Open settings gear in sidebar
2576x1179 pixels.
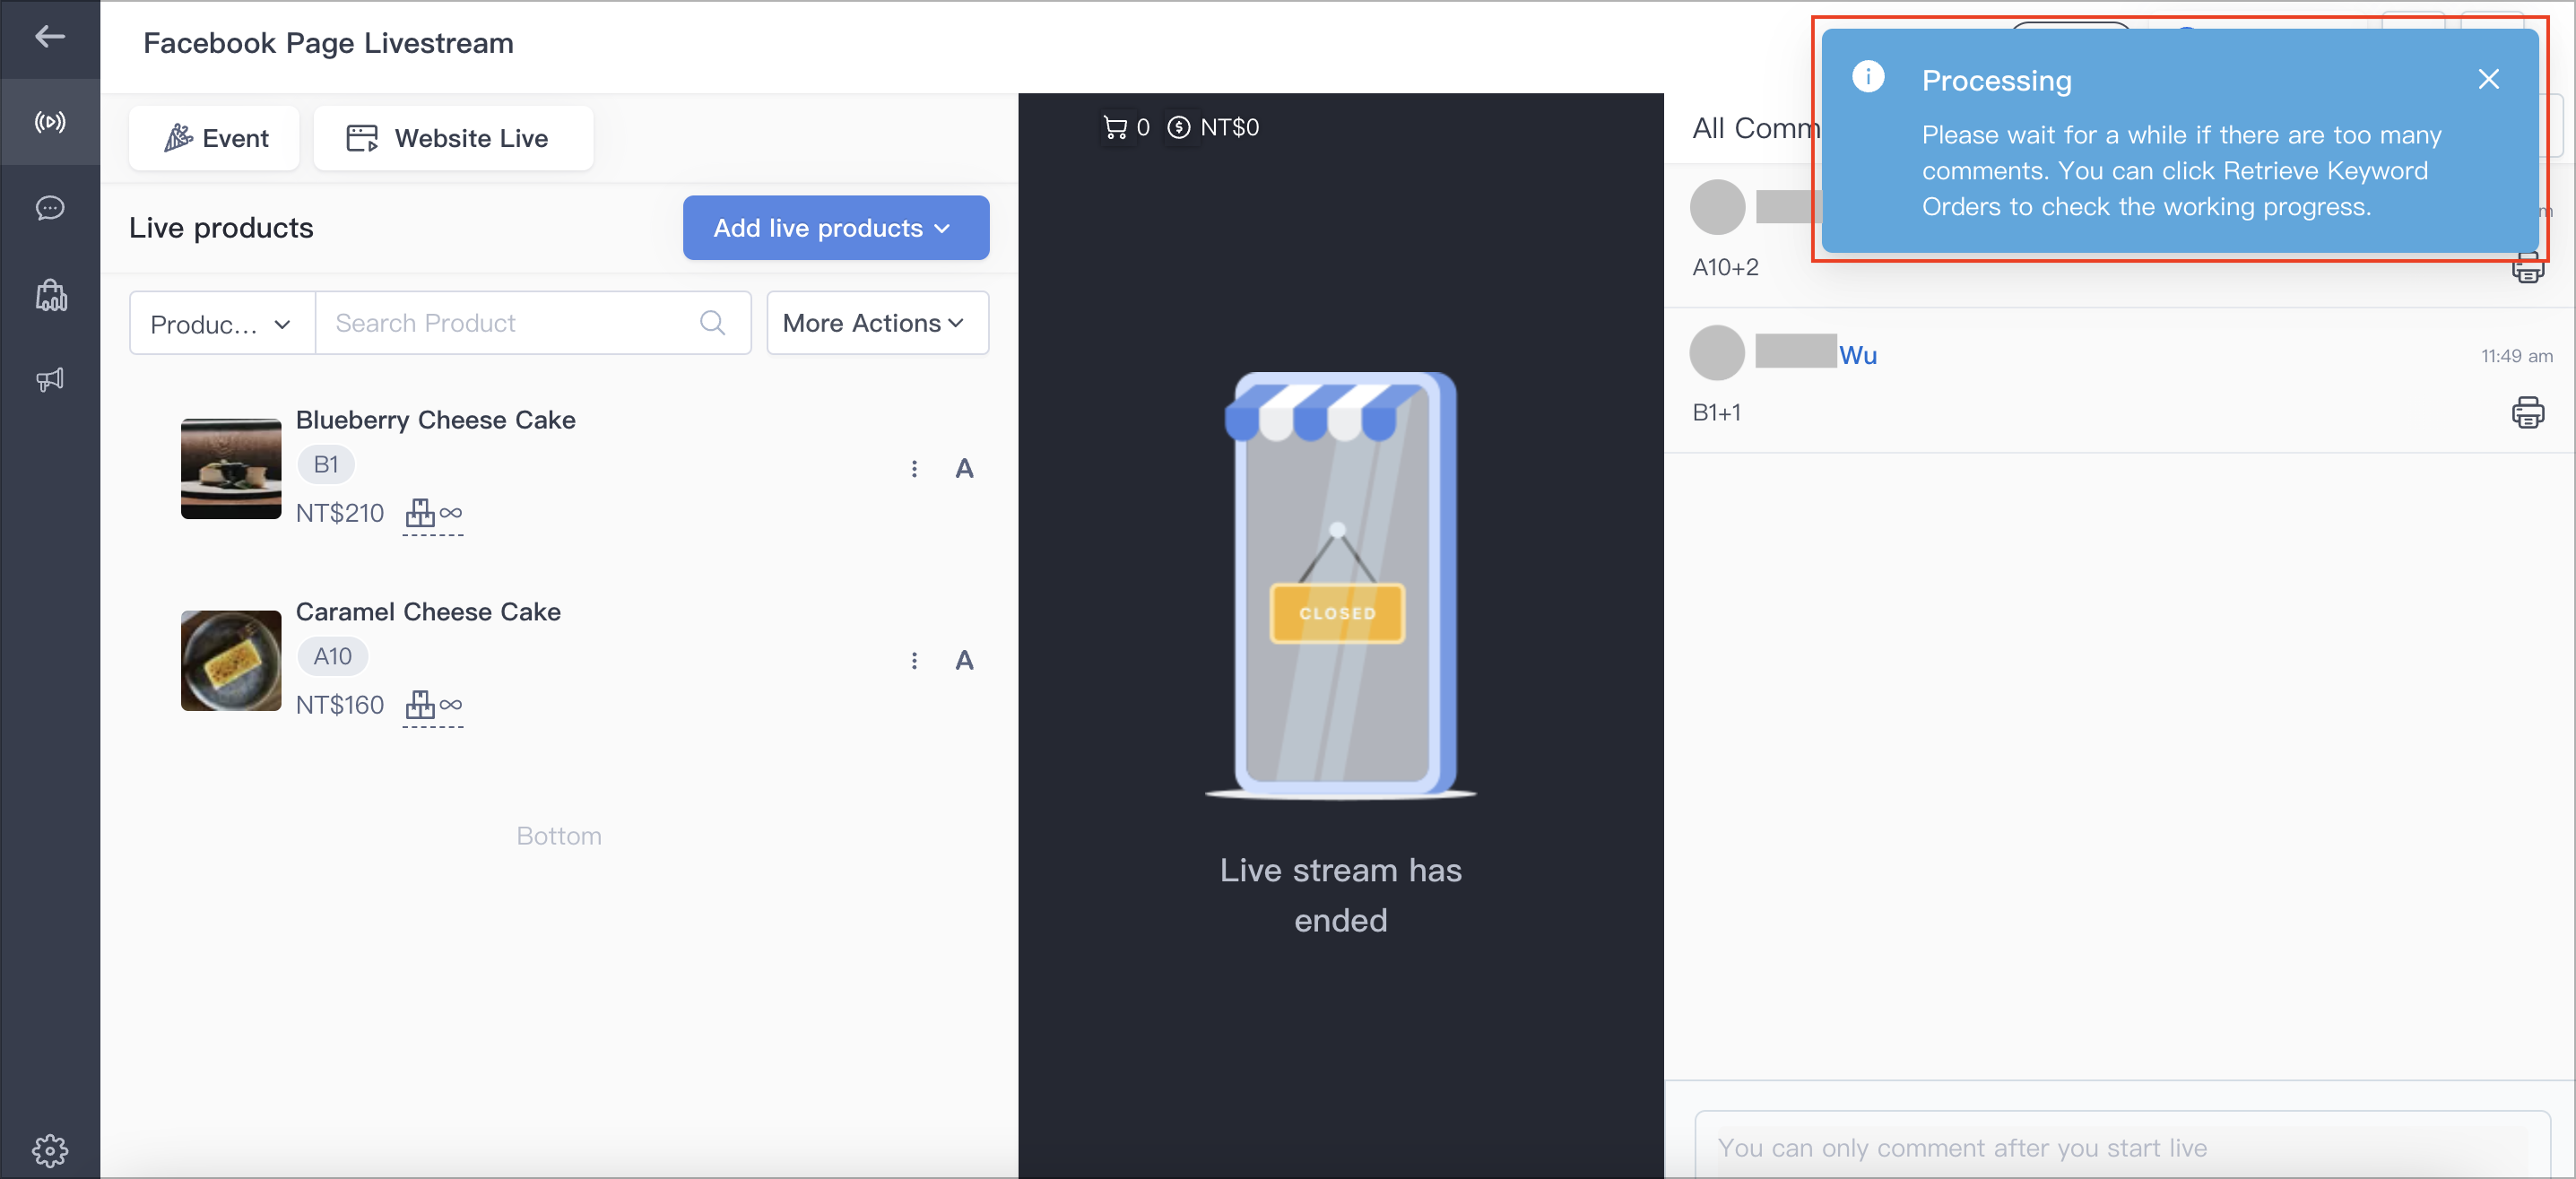point(50,1150)
